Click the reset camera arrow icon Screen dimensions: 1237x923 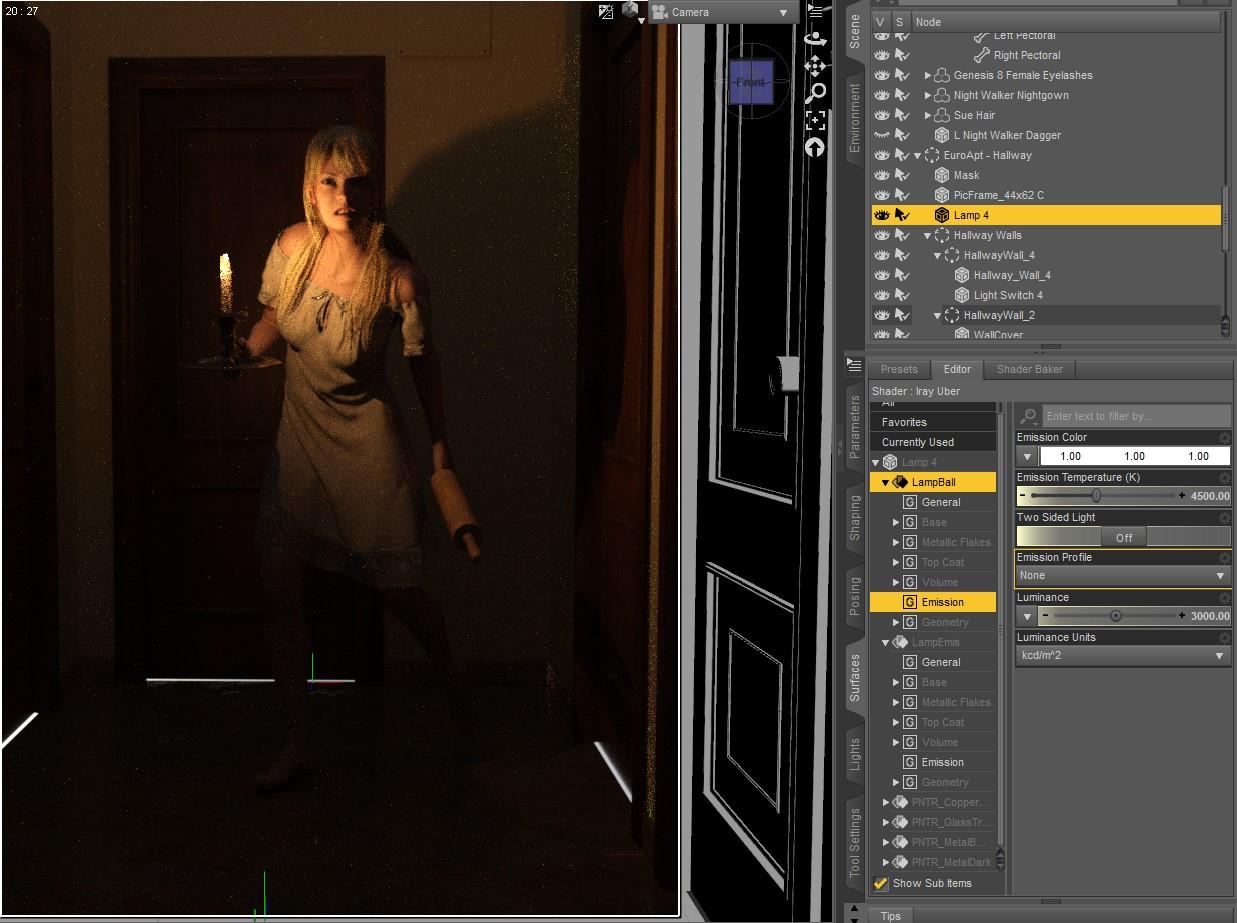coord(815,148)
